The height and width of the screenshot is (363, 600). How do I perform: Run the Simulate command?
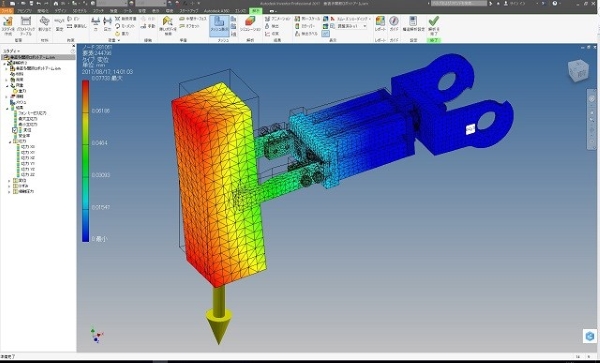250,24
